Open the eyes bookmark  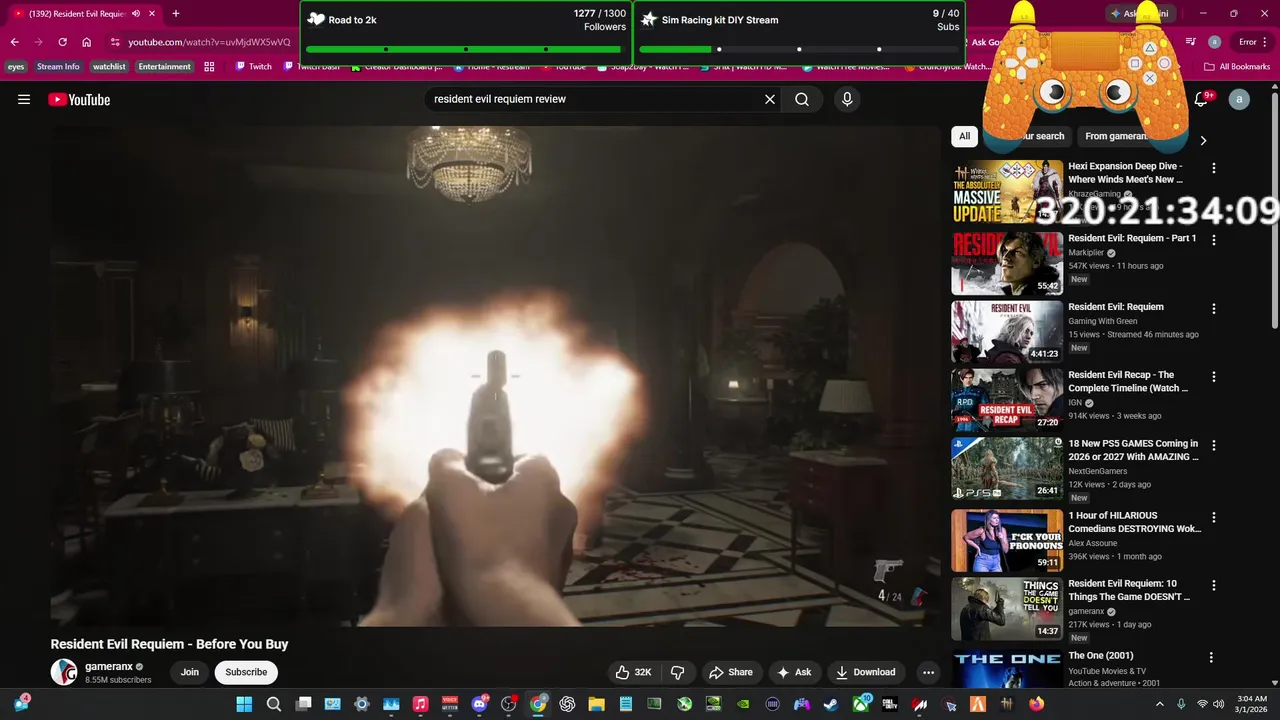(x=16, y=67)
